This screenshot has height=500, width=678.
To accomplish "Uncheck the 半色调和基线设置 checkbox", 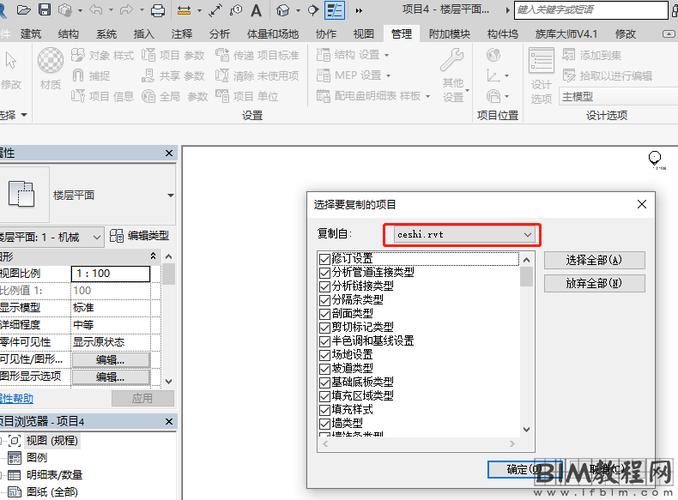I will click(325, 341).
